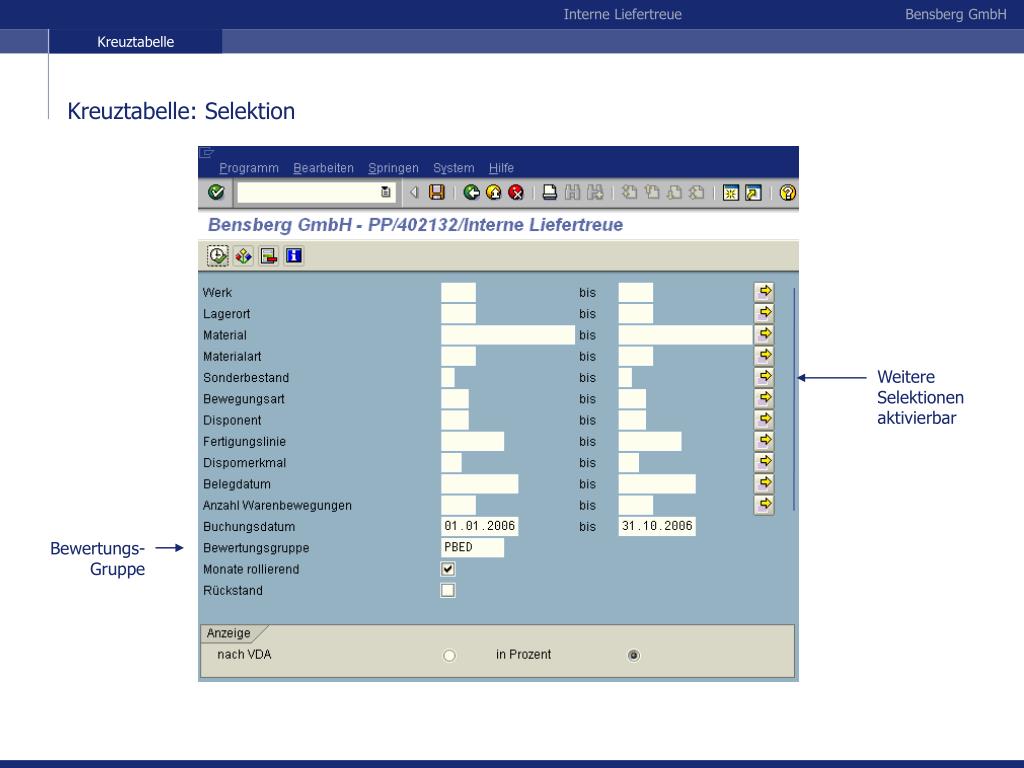Open multiple selection for Belegdatum
This screenshot has width=1024, height=768.
[x=764, y=483]
